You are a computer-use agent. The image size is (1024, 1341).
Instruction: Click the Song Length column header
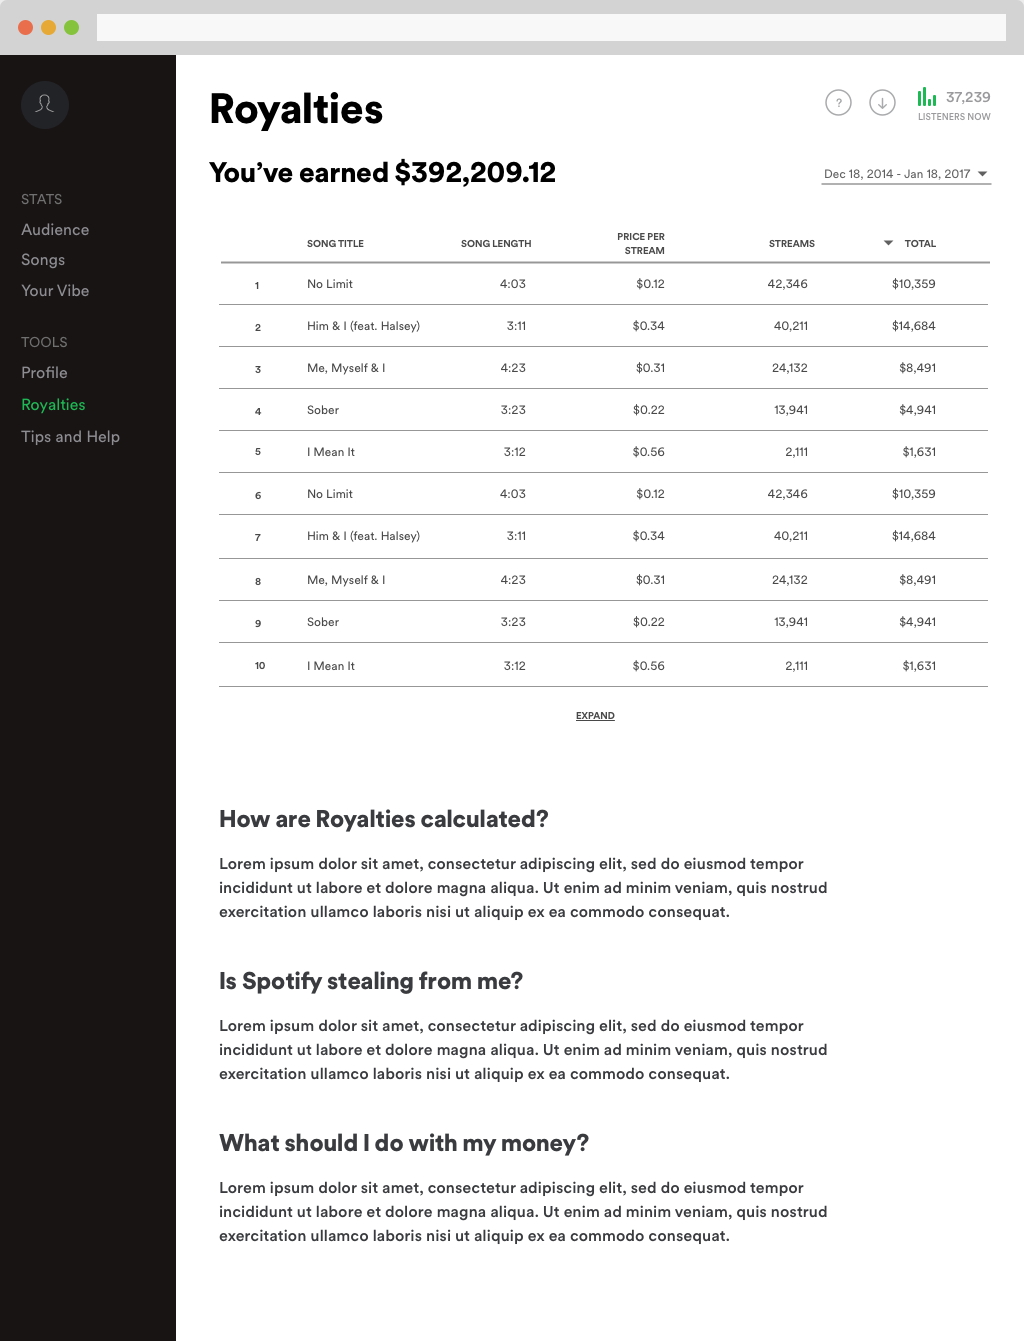[x=496, y=244]
